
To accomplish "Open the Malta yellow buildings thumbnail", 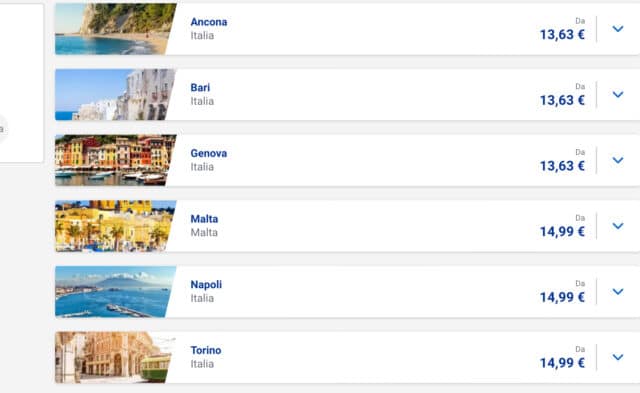I will tap(116, 226).
